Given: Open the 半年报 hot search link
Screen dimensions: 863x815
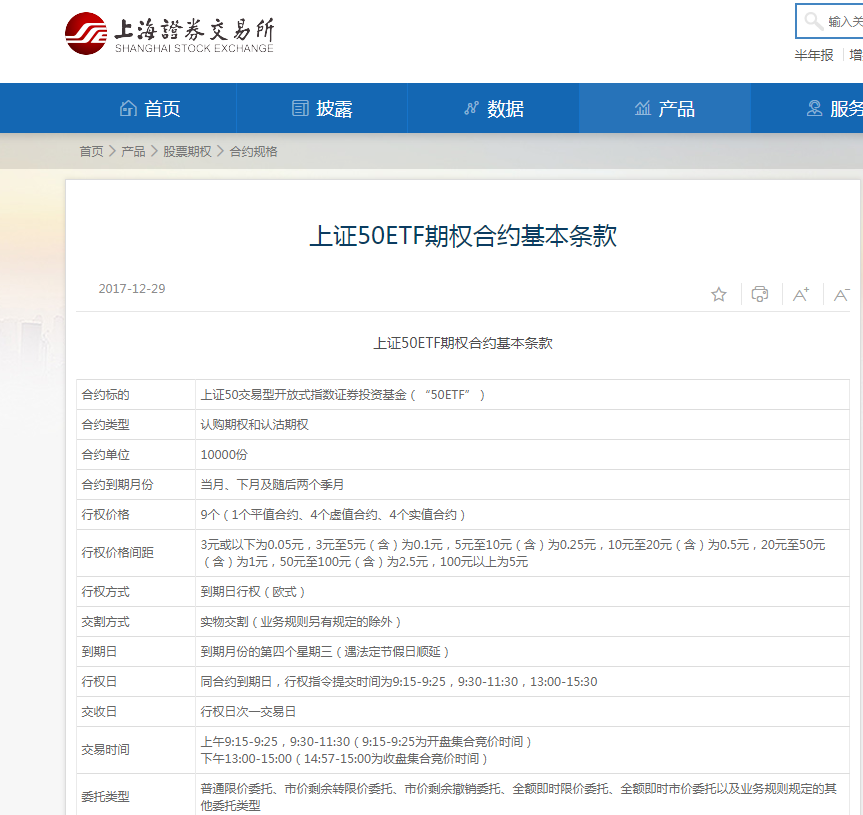Looking at the screenshot, I should (814, 55).
